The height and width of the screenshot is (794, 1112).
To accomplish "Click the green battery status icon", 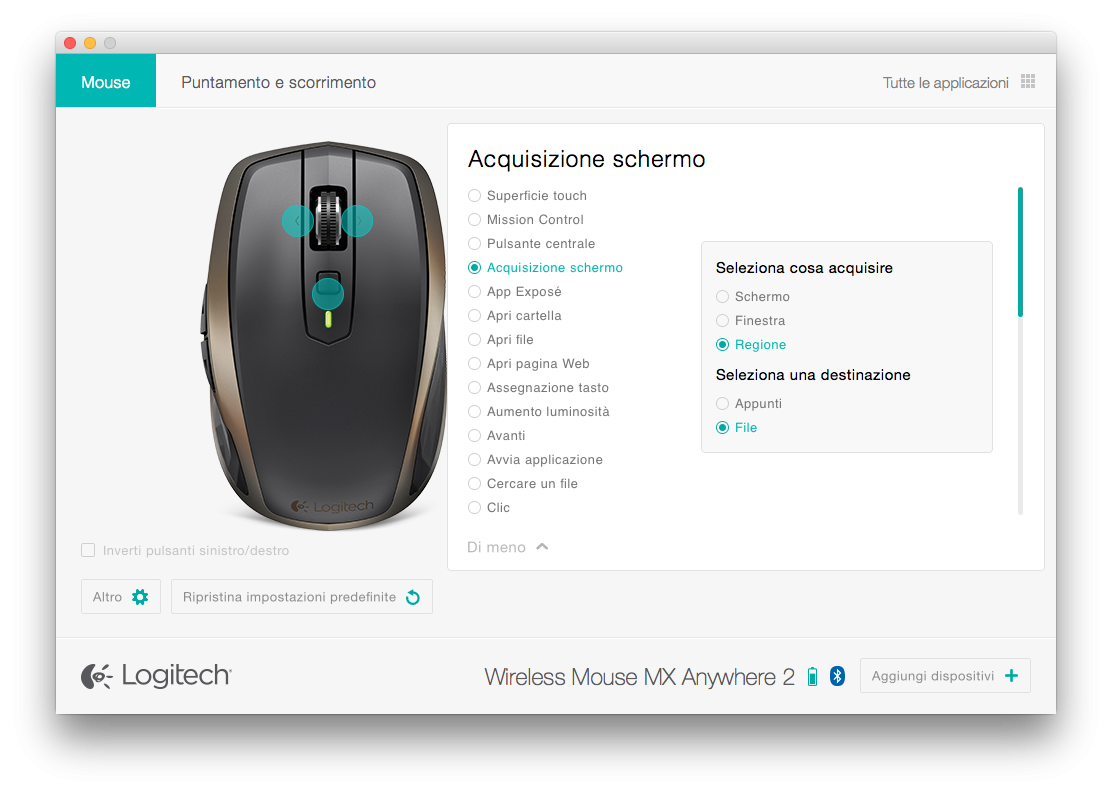I will (813, 676).
